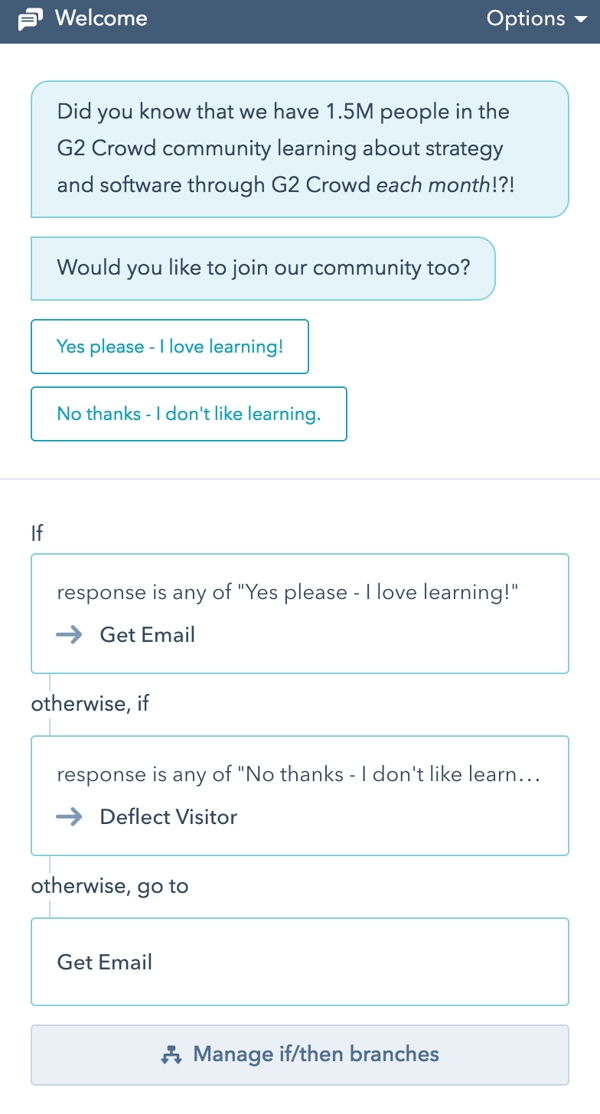Click the "otherwise, if" branch label
The image size is (600, 1114).
click(90, 703)
